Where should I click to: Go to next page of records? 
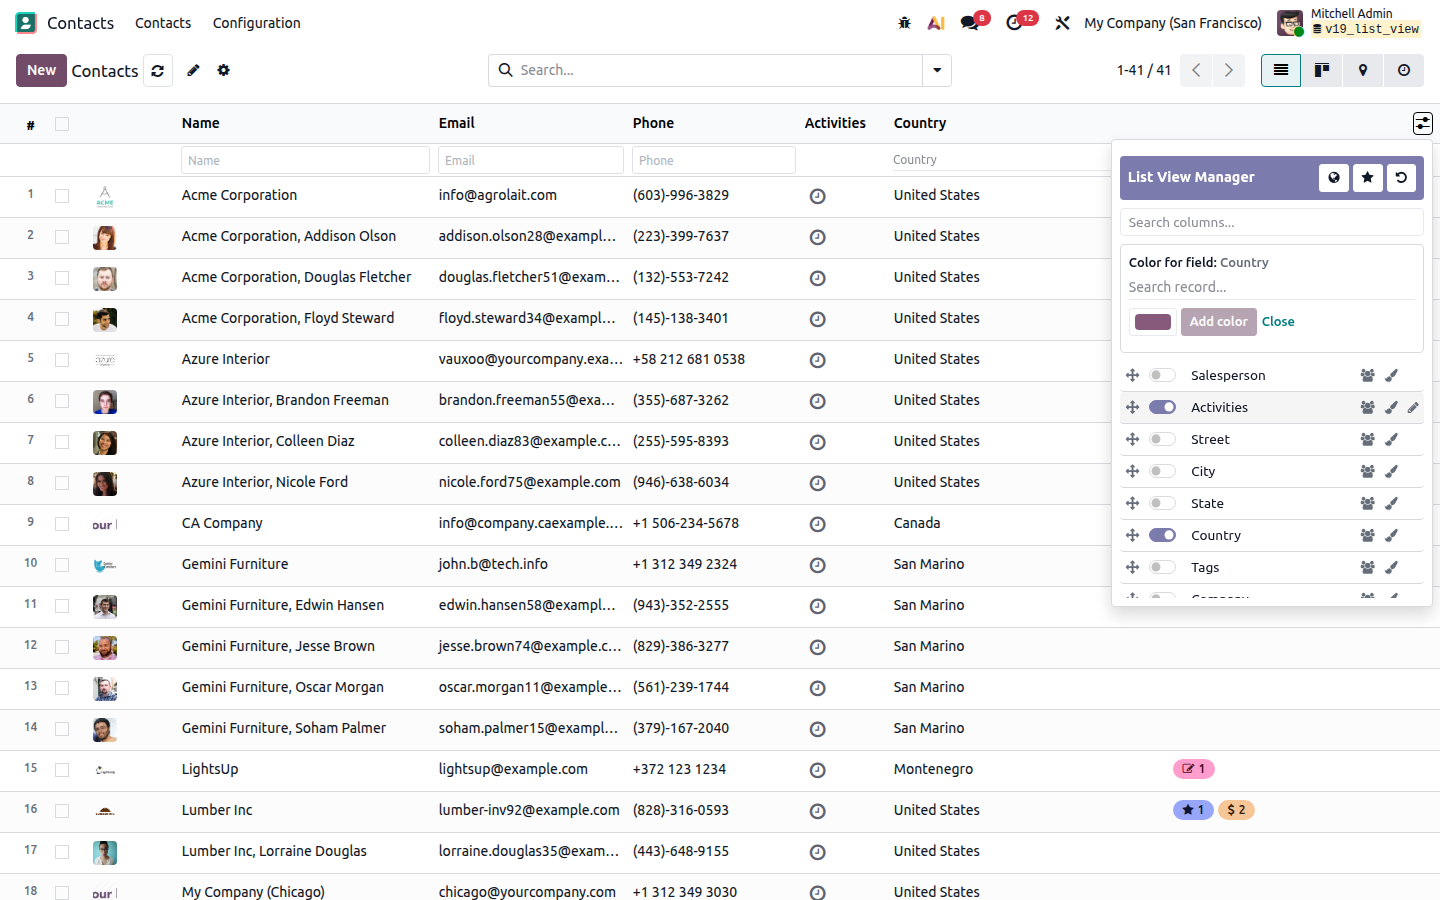pos(1229,70)
